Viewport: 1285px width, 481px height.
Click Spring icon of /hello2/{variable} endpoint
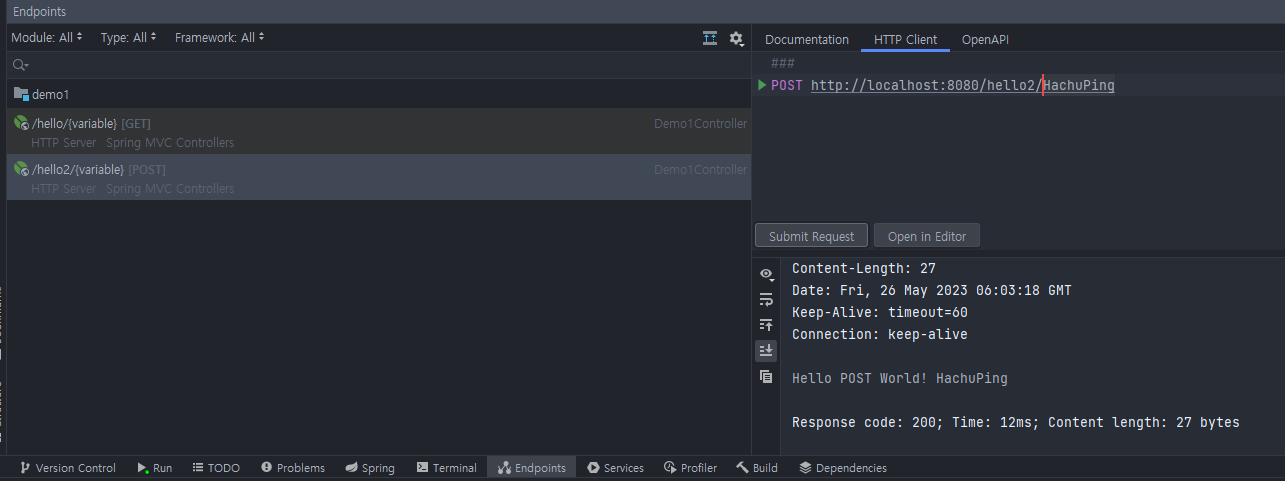21,169
